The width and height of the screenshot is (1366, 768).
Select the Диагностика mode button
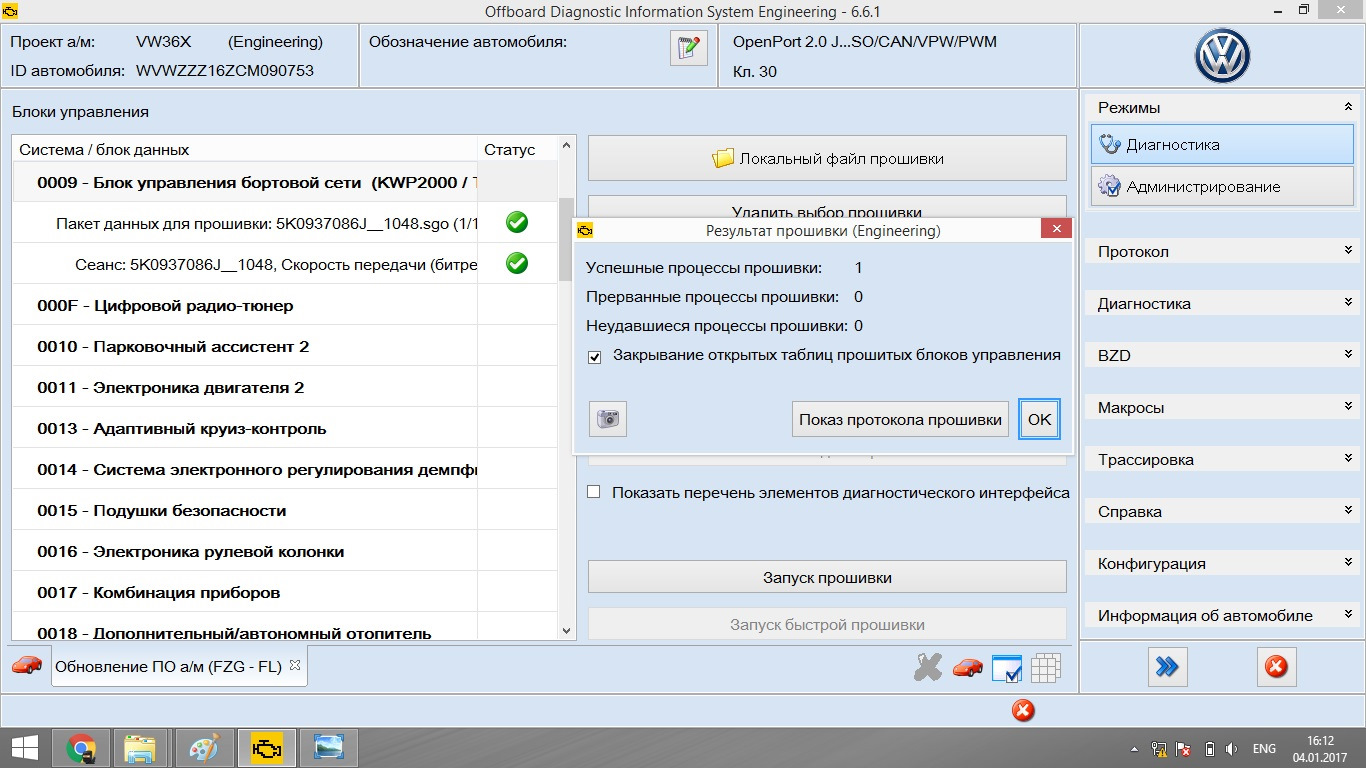1222,144
